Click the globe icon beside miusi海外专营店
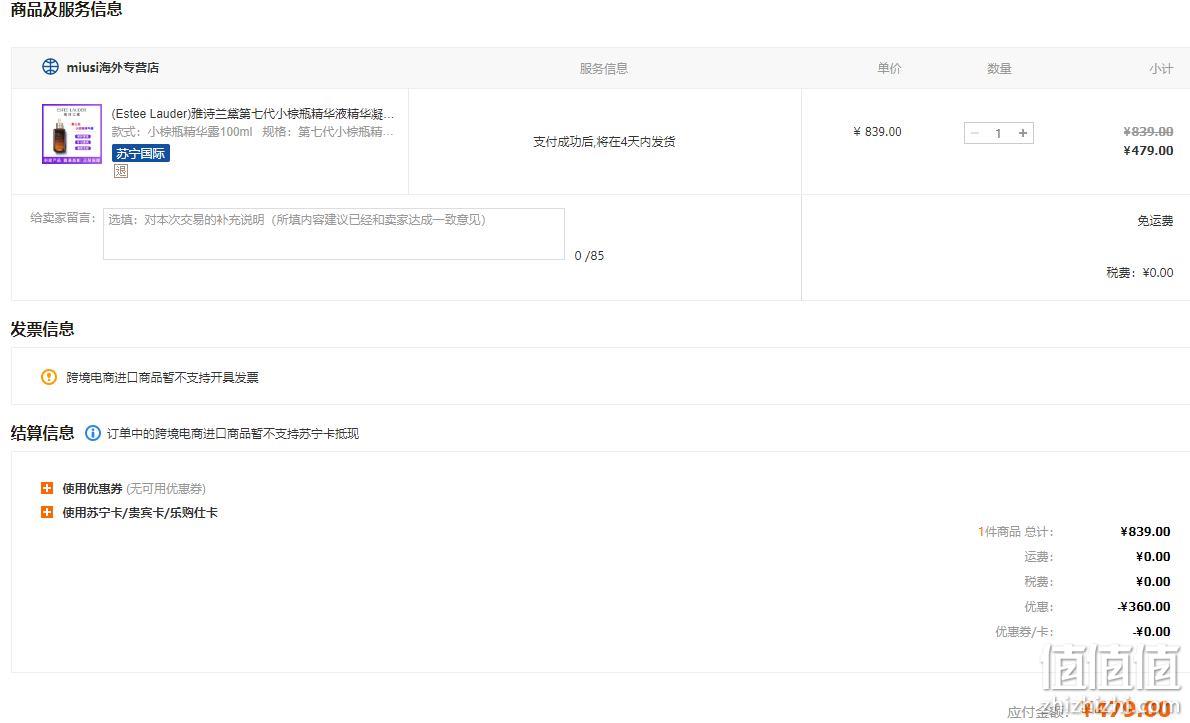The height and width of the screenshot is (723, 1190). pyautogui.click(x=50, y=67)
